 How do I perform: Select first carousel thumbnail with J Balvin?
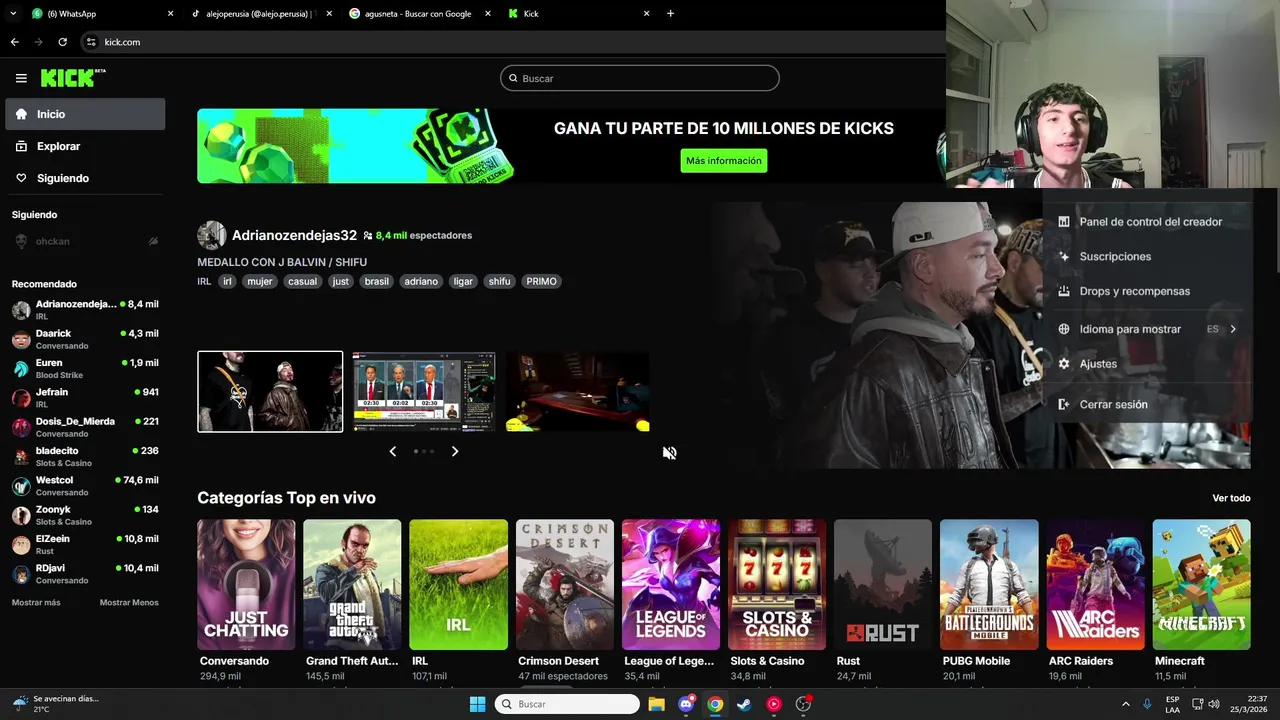(x=270, y=391)
